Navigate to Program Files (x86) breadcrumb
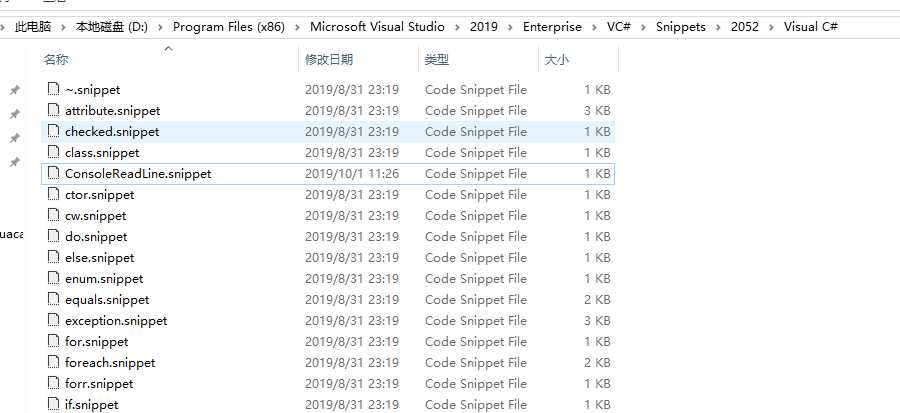This screenshot has height=413, width=900. pos(228,27)
